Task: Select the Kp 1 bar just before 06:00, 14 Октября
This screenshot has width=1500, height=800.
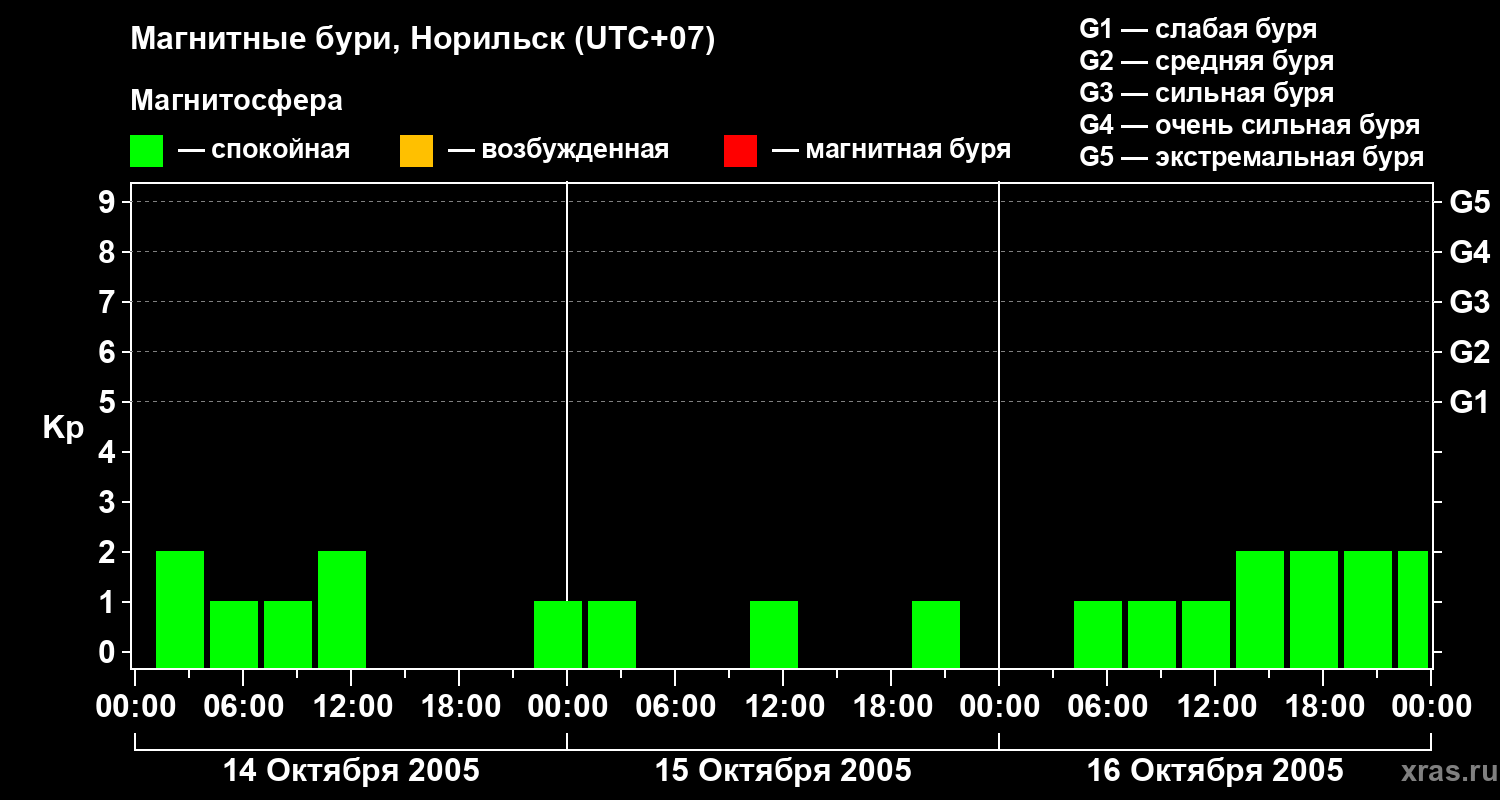Action: pyautogui.click(x=234, y=634)
